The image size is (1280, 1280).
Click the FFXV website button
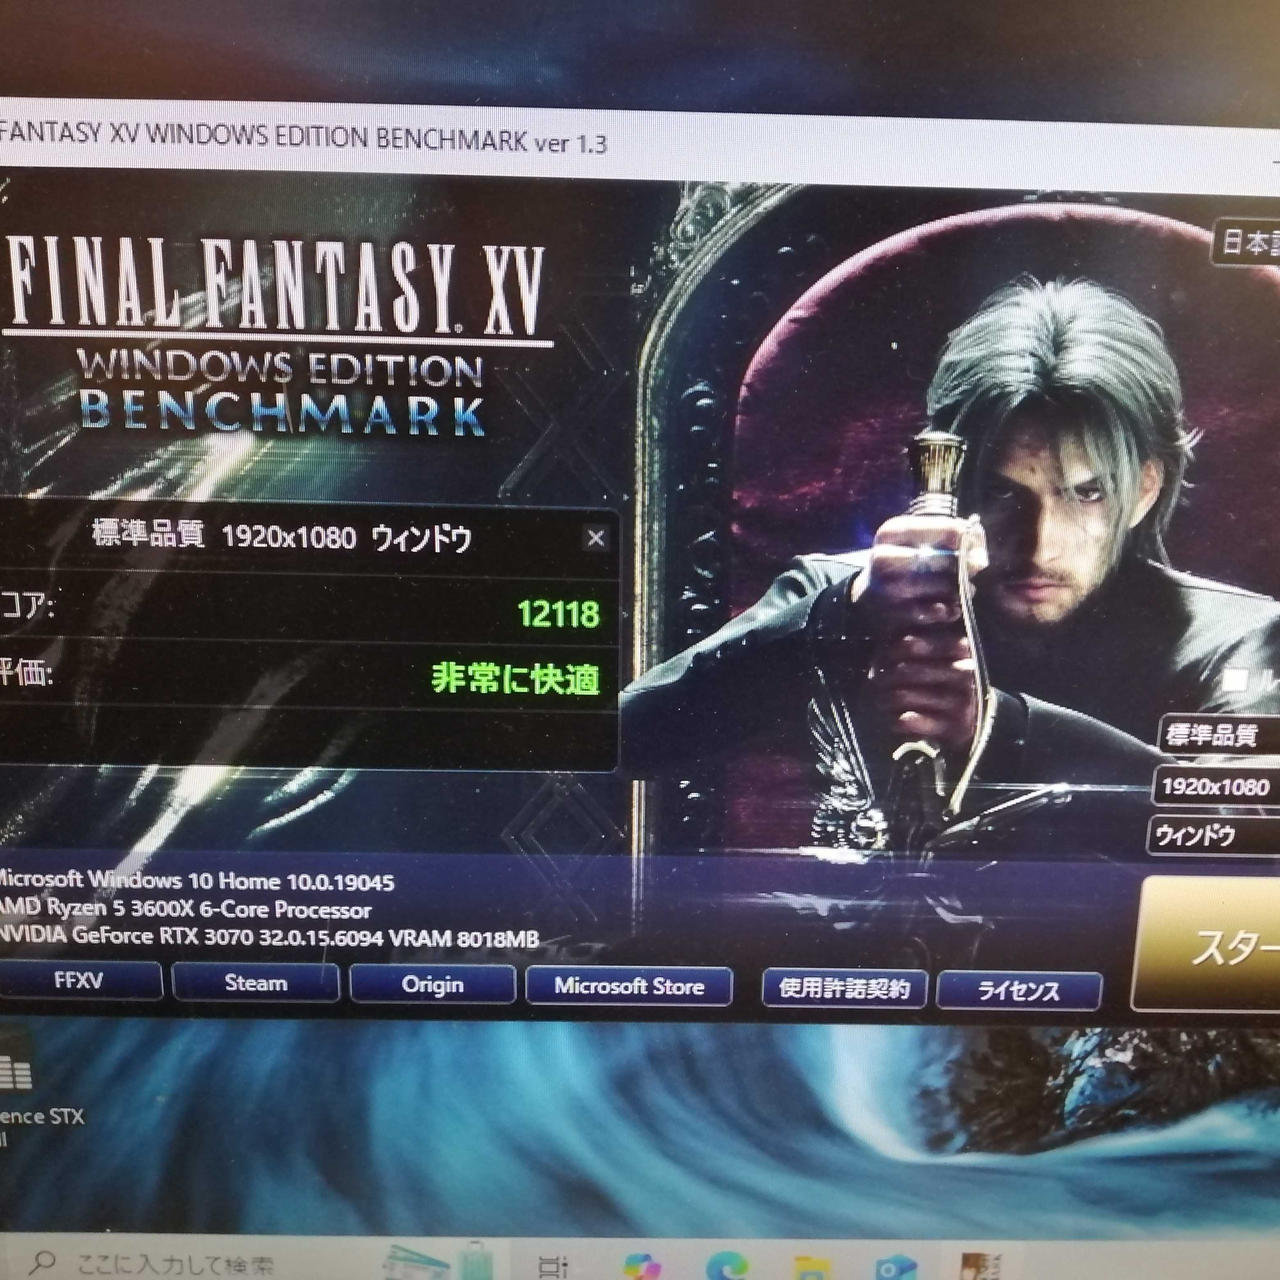click(x=79, y=981)
